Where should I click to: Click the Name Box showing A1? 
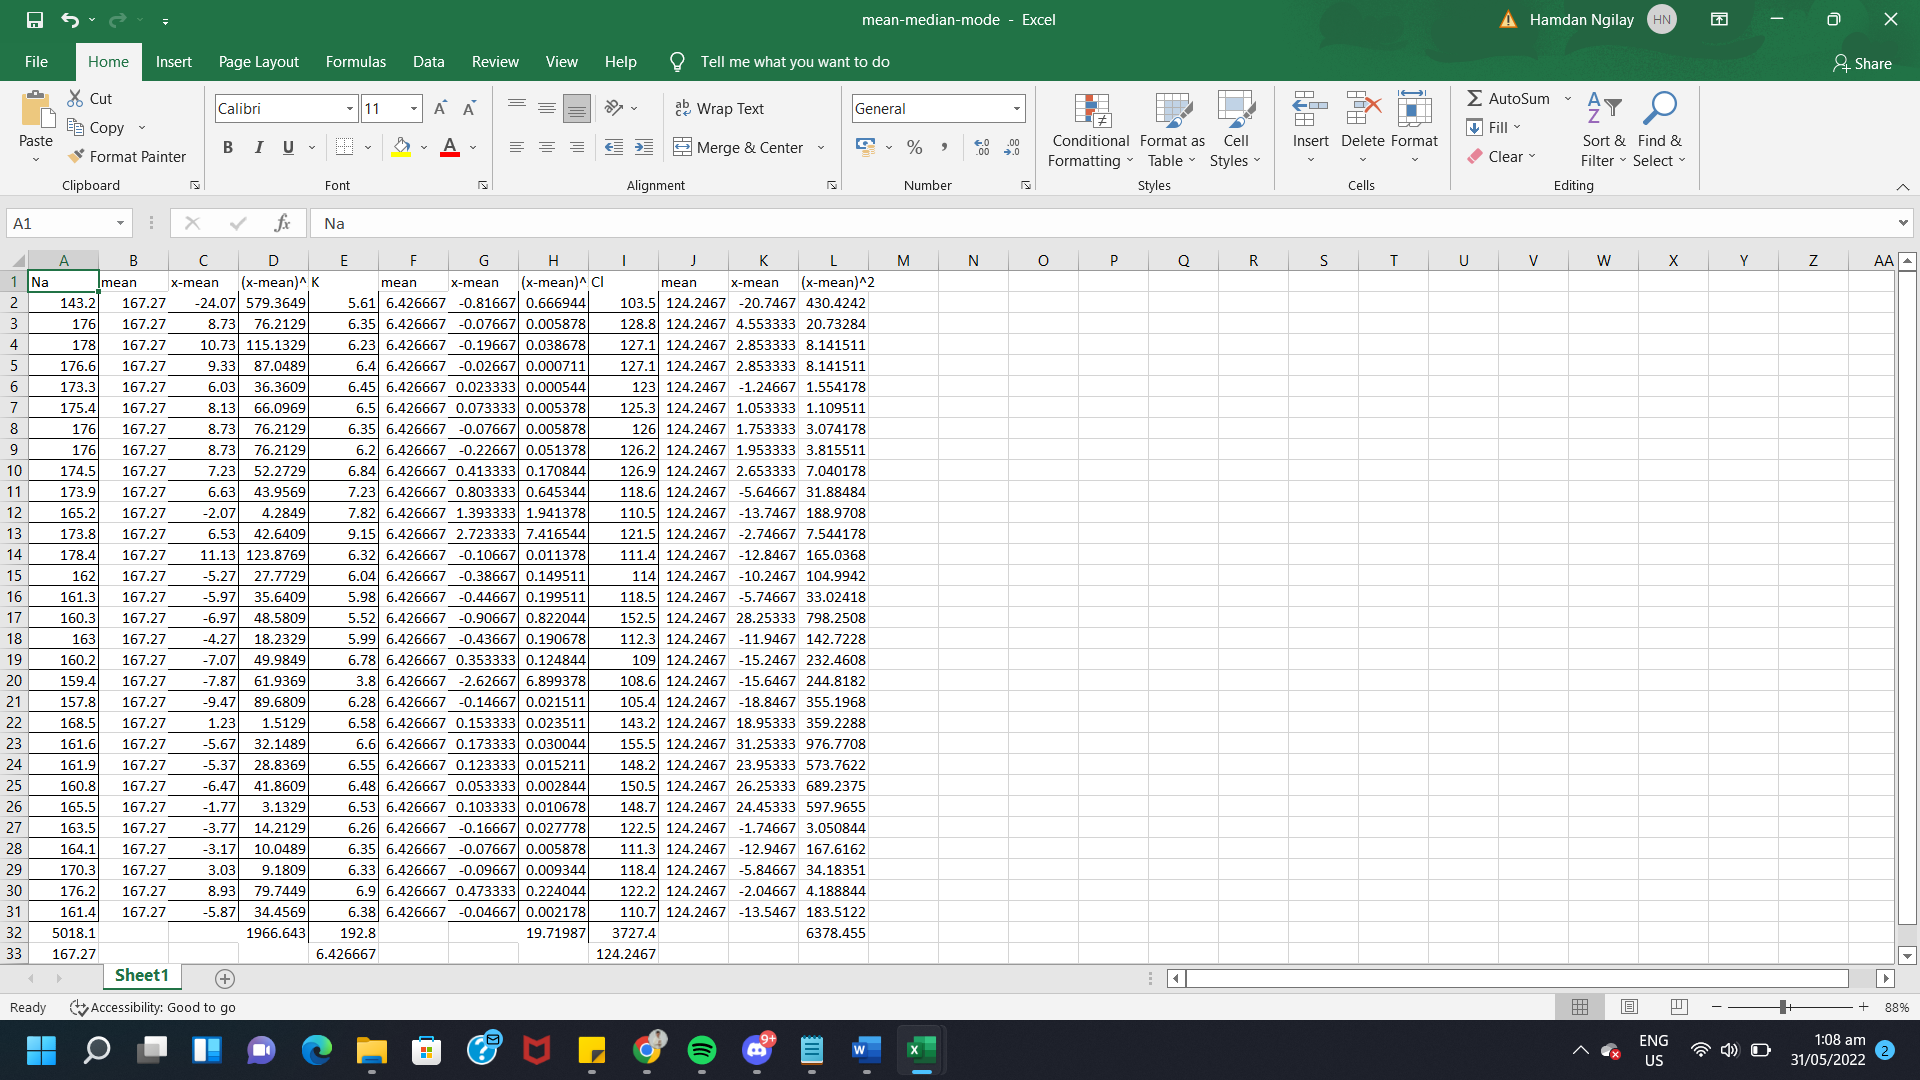click(68, 223)
